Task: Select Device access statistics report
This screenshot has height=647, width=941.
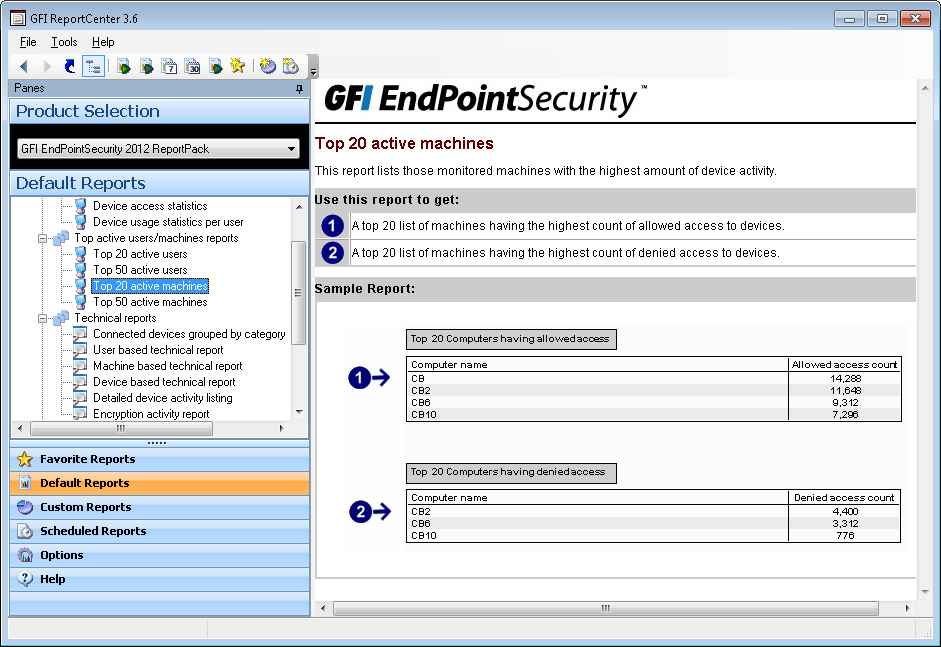Action: (150, 206)
